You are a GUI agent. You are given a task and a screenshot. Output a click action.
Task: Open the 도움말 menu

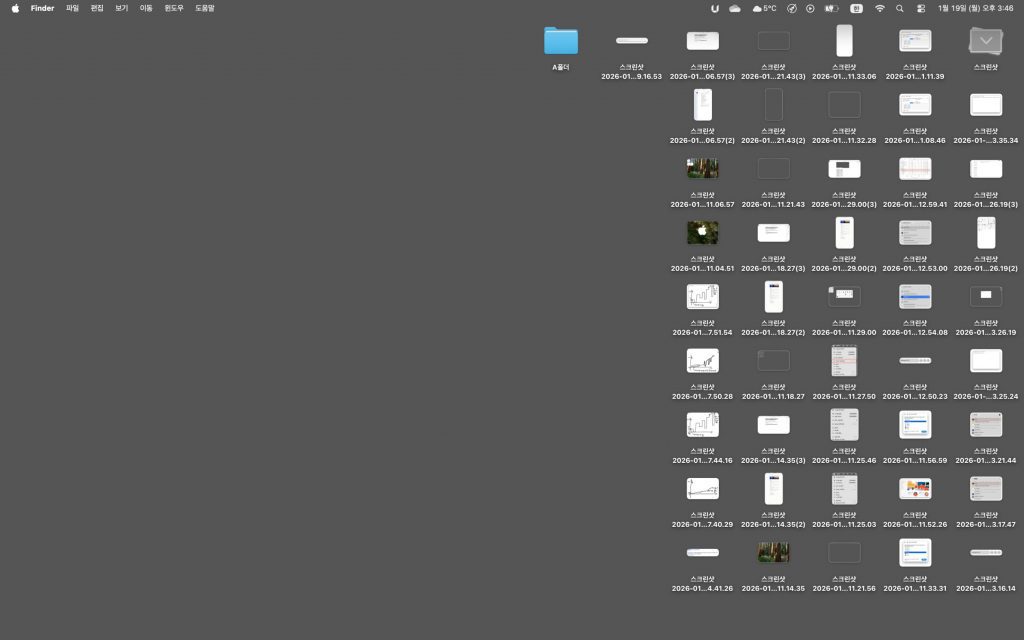(x=204, y=8)
